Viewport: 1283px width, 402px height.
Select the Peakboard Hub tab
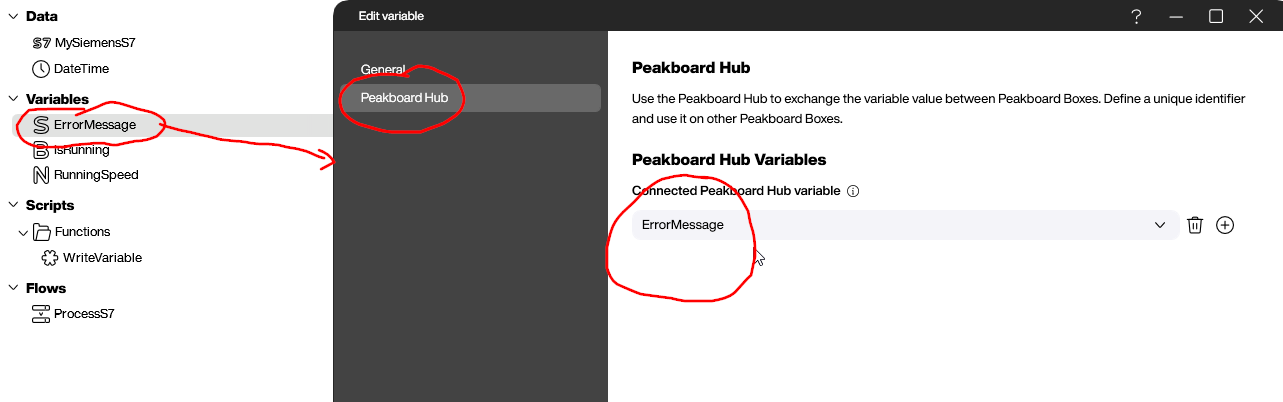[471, 98]
